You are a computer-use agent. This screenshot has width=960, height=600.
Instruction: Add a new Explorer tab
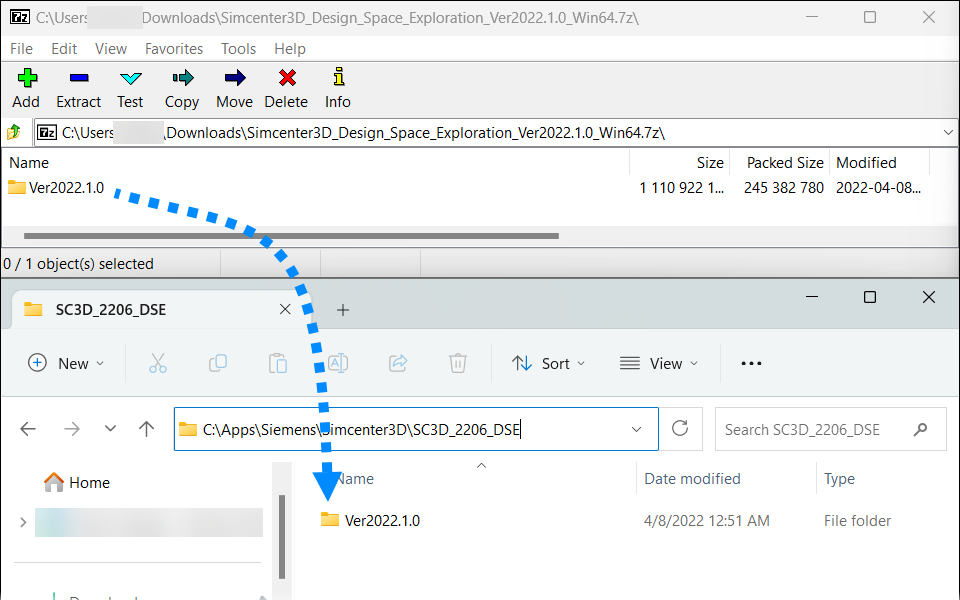click(x=343, y=310)
